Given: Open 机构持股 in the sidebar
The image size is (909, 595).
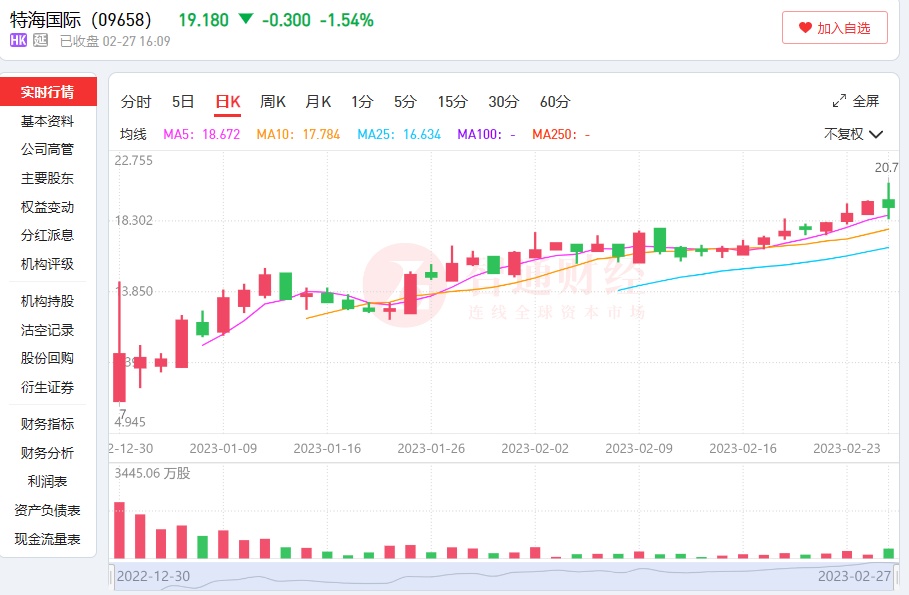Looking at the screenshot, I should click(48, 301).
